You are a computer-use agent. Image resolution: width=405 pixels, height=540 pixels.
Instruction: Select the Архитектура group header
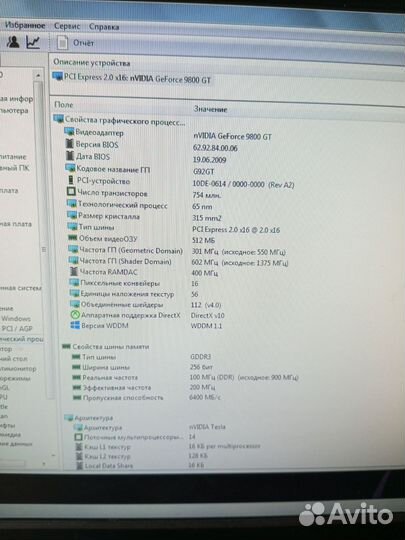[89, 418]
